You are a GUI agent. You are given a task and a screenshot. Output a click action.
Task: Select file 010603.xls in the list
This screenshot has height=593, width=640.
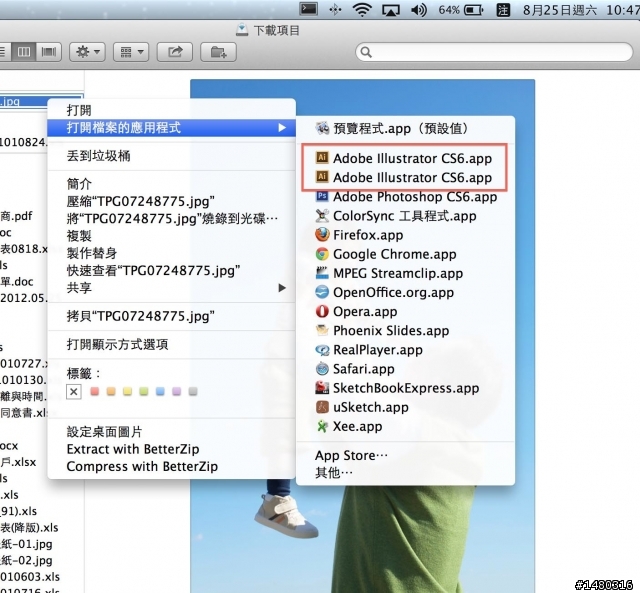[x=30, y=577]
